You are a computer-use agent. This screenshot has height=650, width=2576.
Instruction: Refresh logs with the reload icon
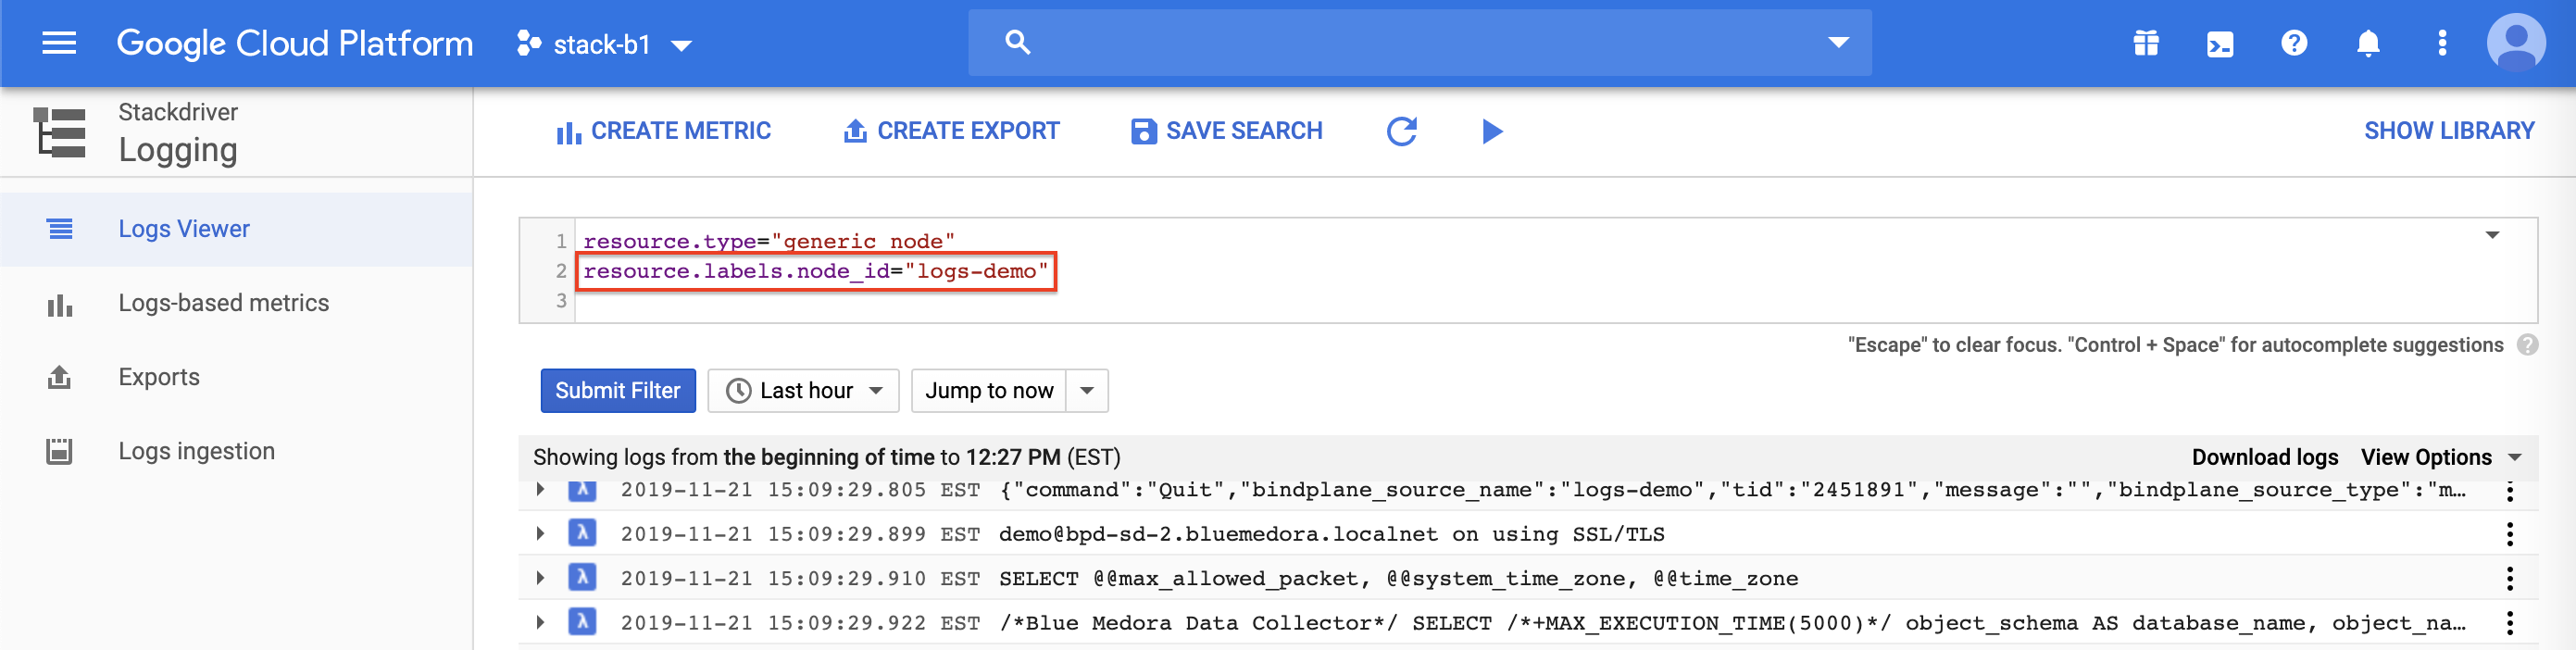1402,131
